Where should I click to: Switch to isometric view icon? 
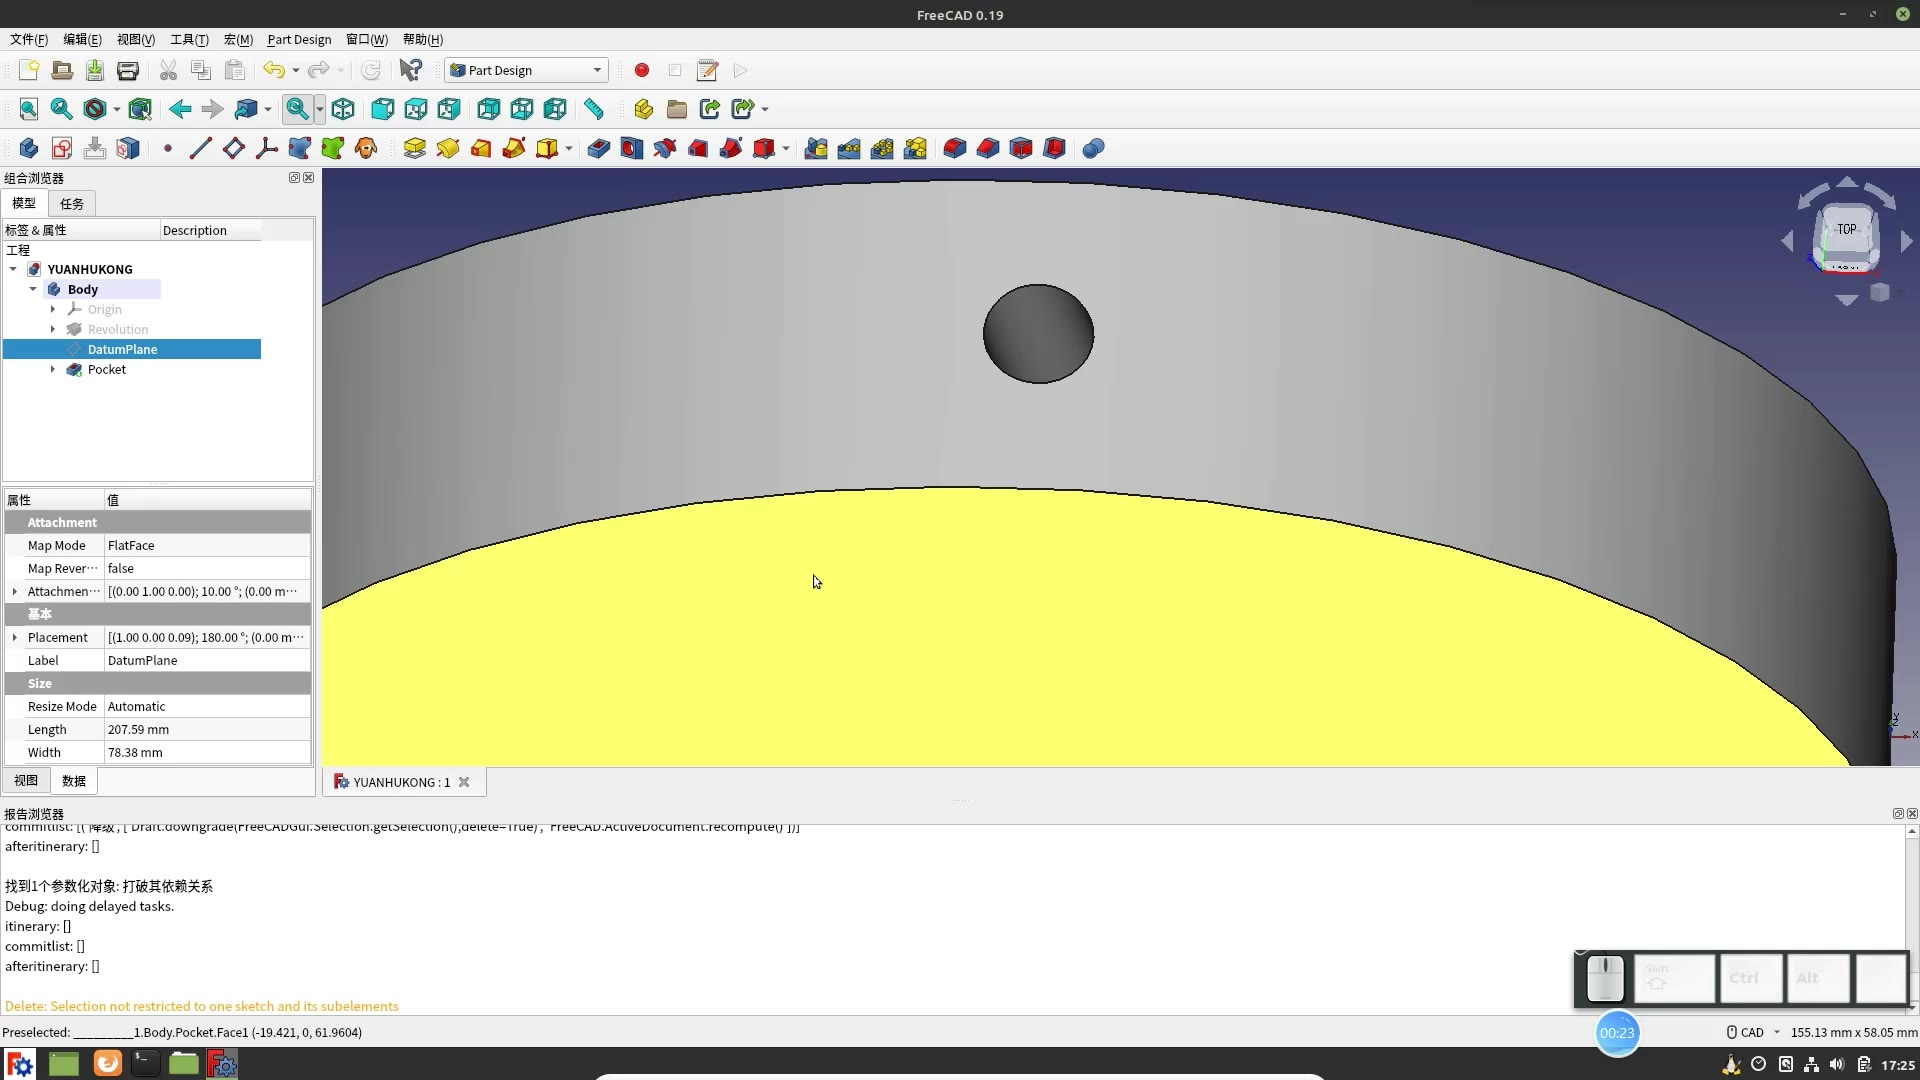coord(343,109)
